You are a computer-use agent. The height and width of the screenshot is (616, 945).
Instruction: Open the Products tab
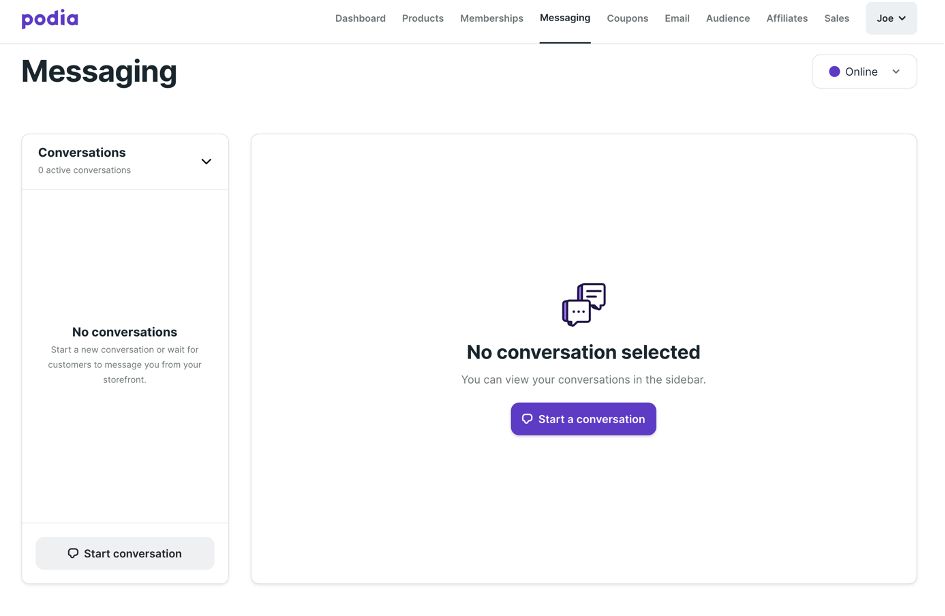pyautogui.click(x=422, y=18)
